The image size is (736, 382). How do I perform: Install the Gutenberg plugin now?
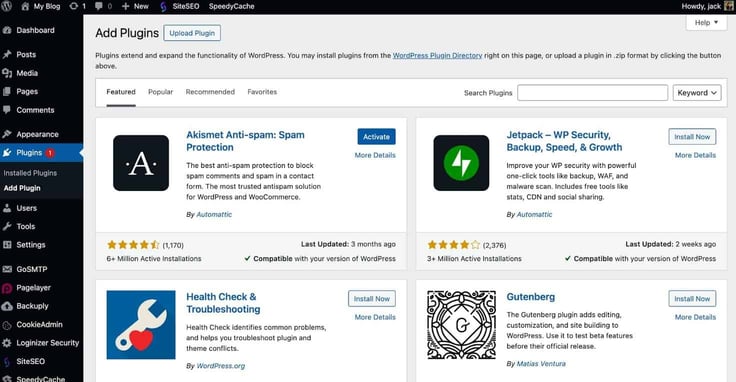[x=692, y=298]
